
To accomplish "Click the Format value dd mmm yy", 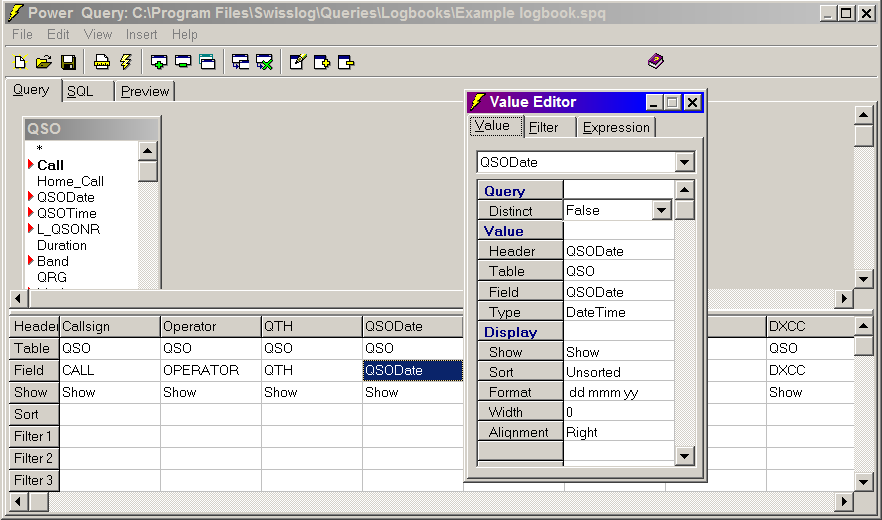I will (x=618, y=392).
